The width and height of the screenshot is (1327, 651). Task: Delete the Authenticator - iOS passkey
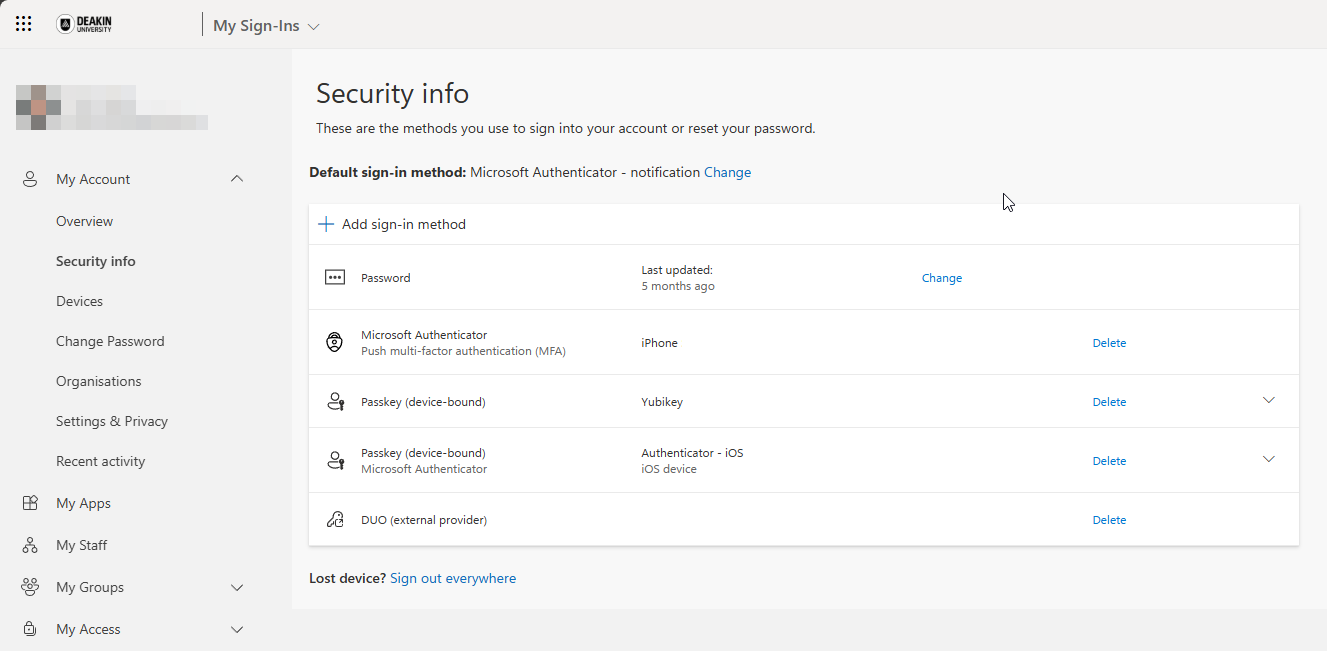click(1109, 461)
